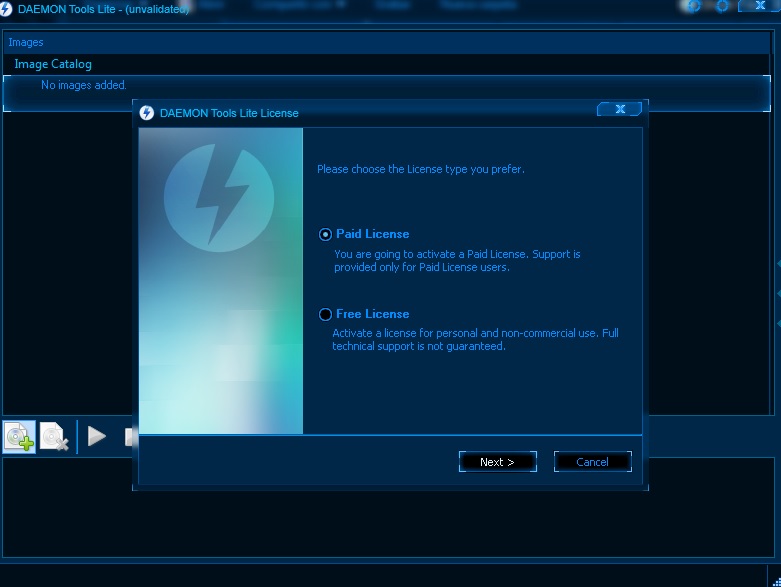Click 'Please choose the License type you prefer.' text
Viewport: 781px width, 587px height.
421,169
